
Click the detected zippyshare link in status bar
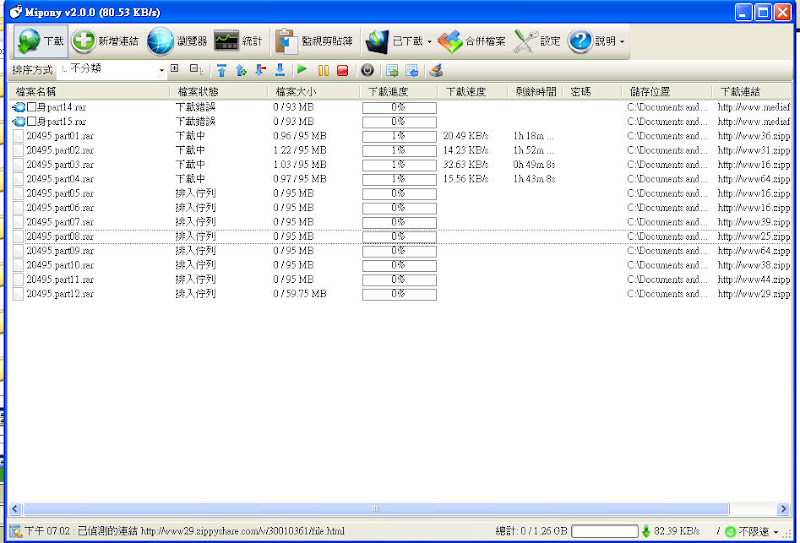click(242, 531)
